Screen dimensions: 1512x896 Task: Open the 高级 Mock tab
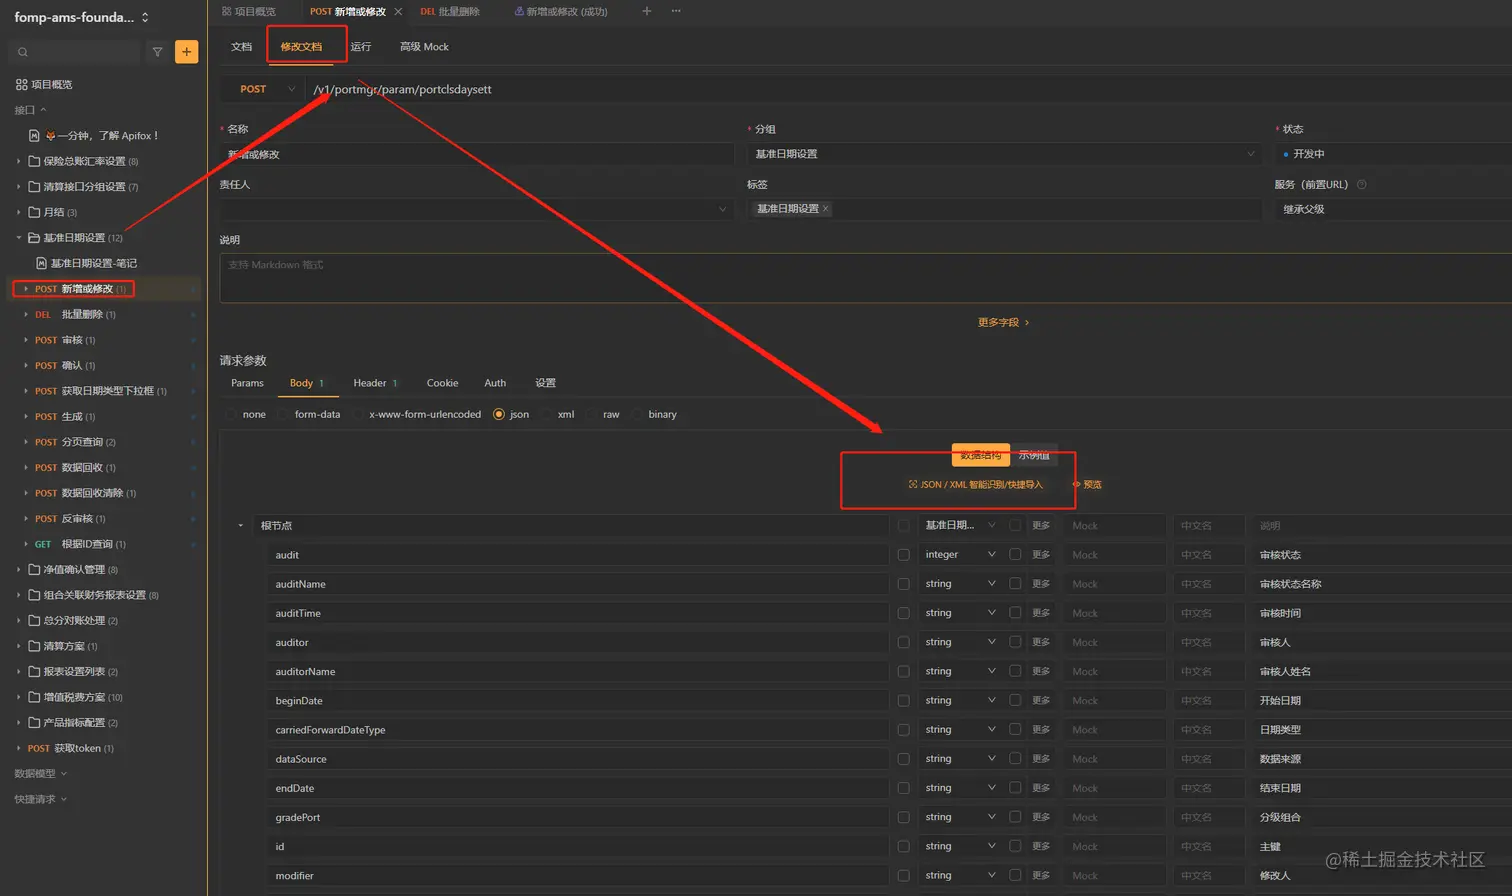tap(424, 47)
